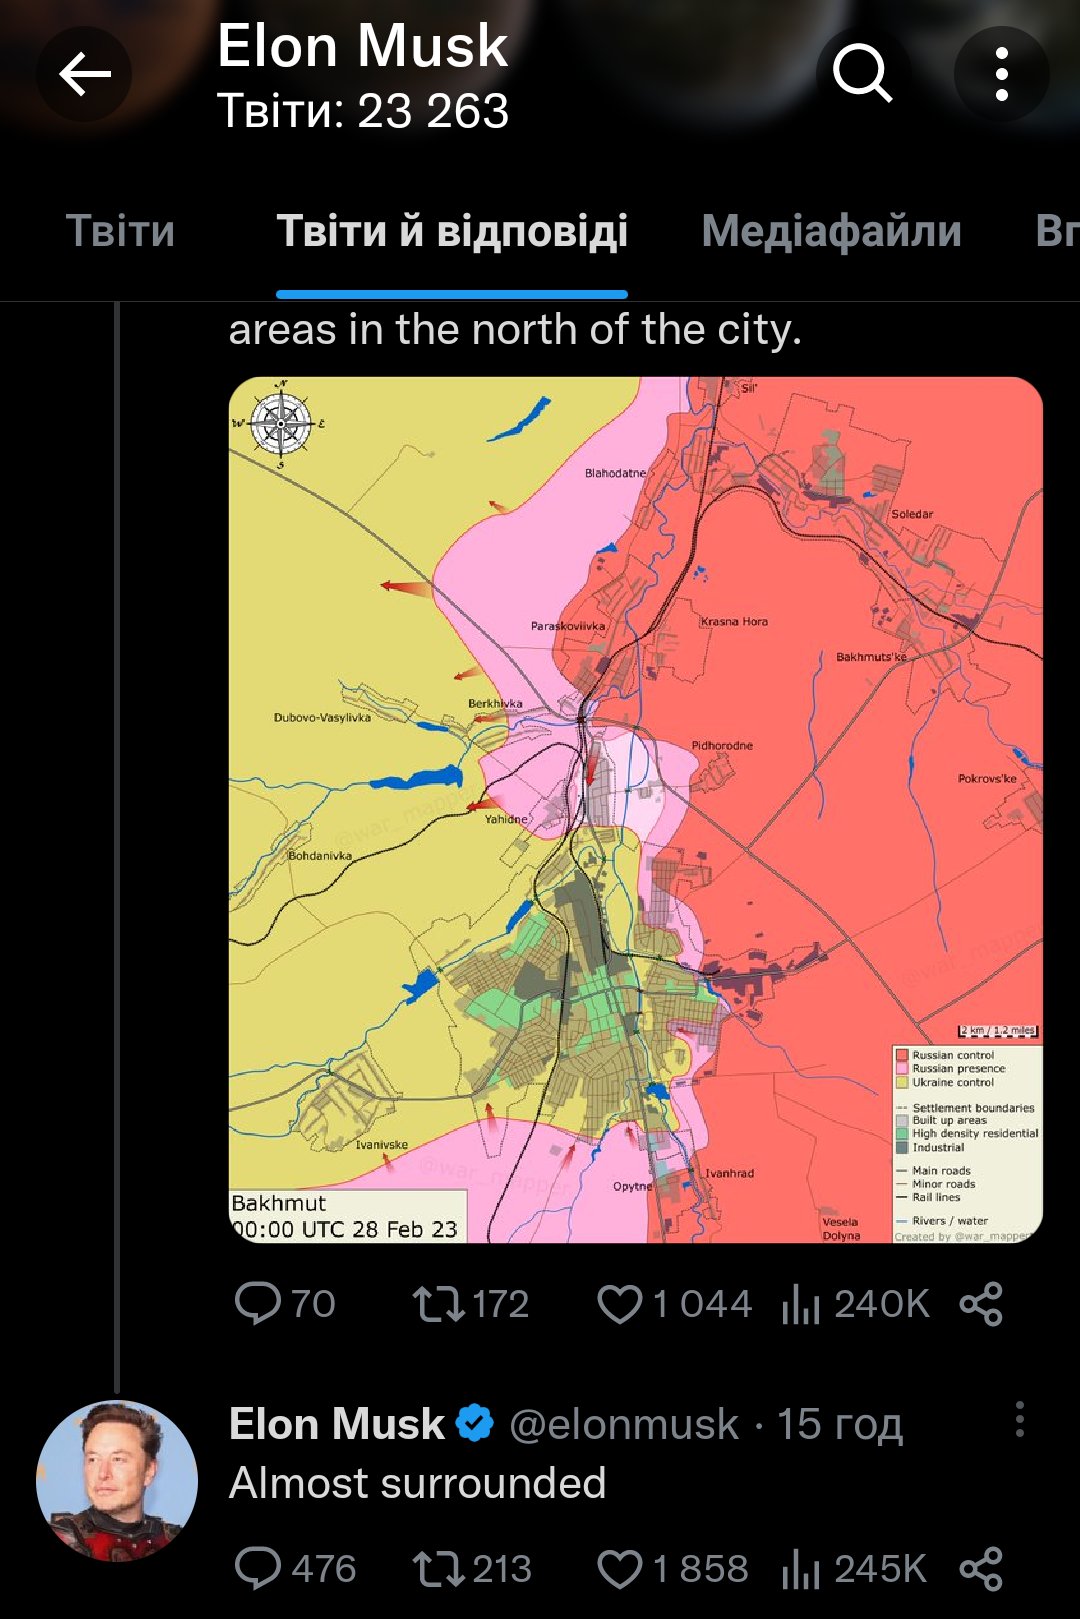Viewport: 1080px width, 1619px height.
Task: Select the Твіти й відповіді tab
Action: tap(452, 231)
